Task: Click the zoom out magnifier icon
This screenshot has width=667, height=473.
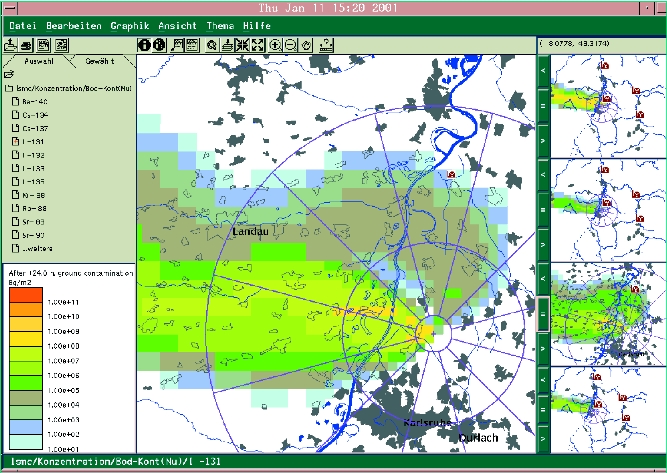Action: 290,45
